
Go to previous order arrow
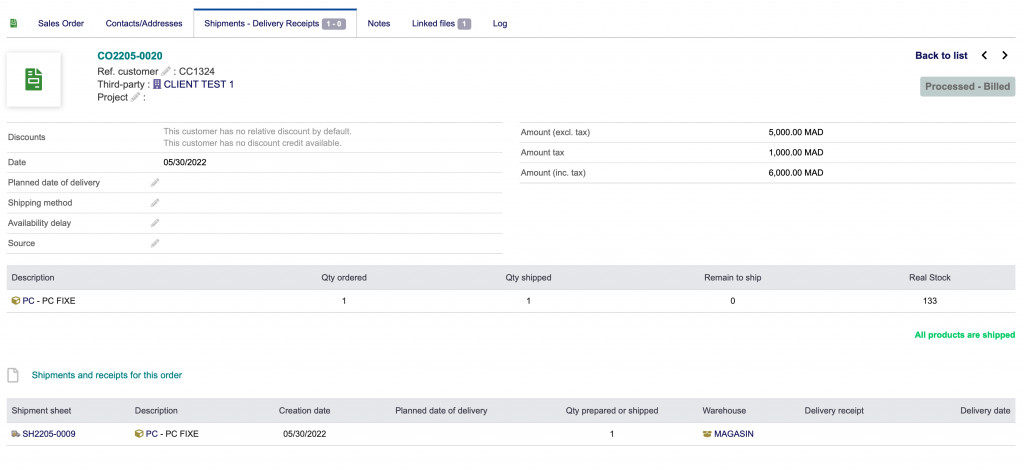click(984, 56)
